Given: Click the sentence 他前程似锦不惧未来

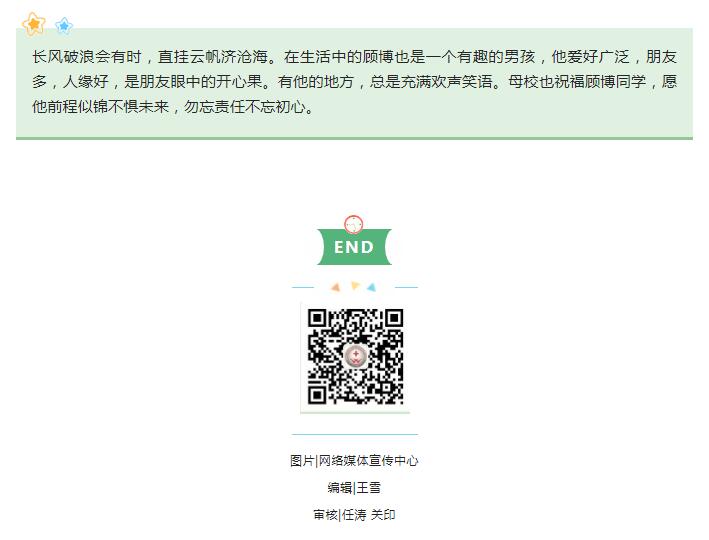Looking at the screenshot, I should 100,107.
